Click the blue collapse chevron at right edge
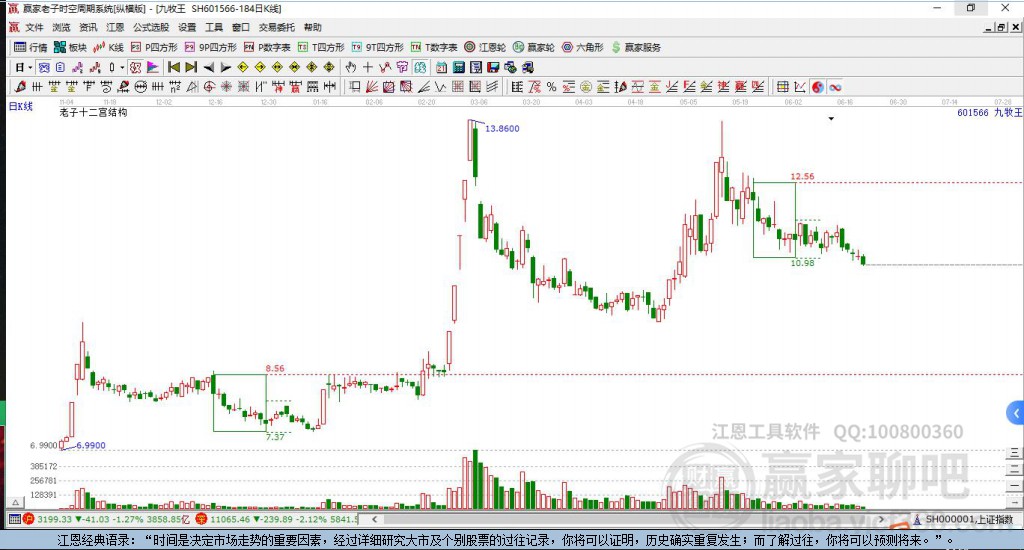This screenshot has width=1024, height=550. (x=1016, y=413)
